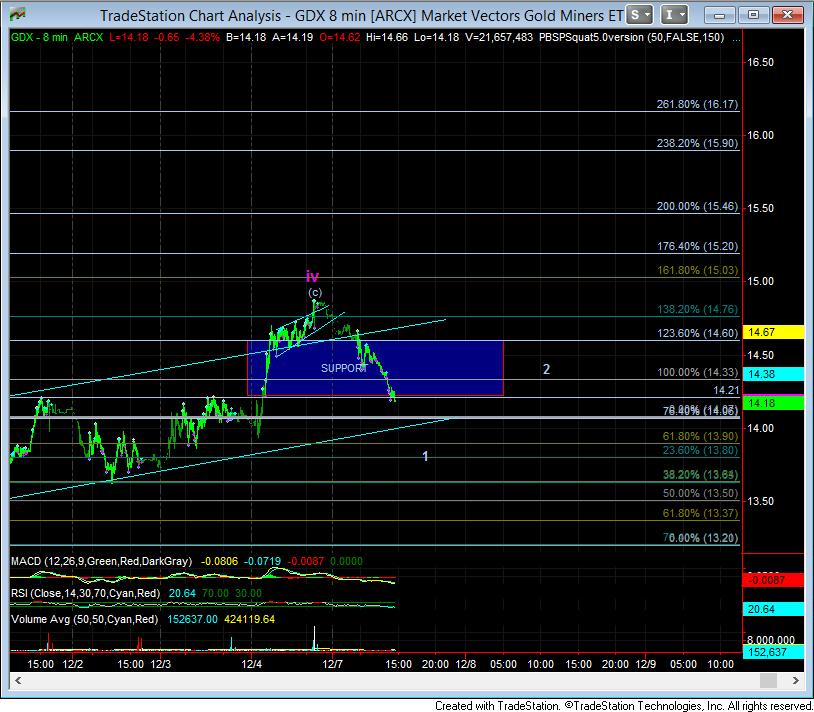Click the last price 'L=14.18' in status line
The height and width of the screenshot is (712, 814).
(129, 37)
